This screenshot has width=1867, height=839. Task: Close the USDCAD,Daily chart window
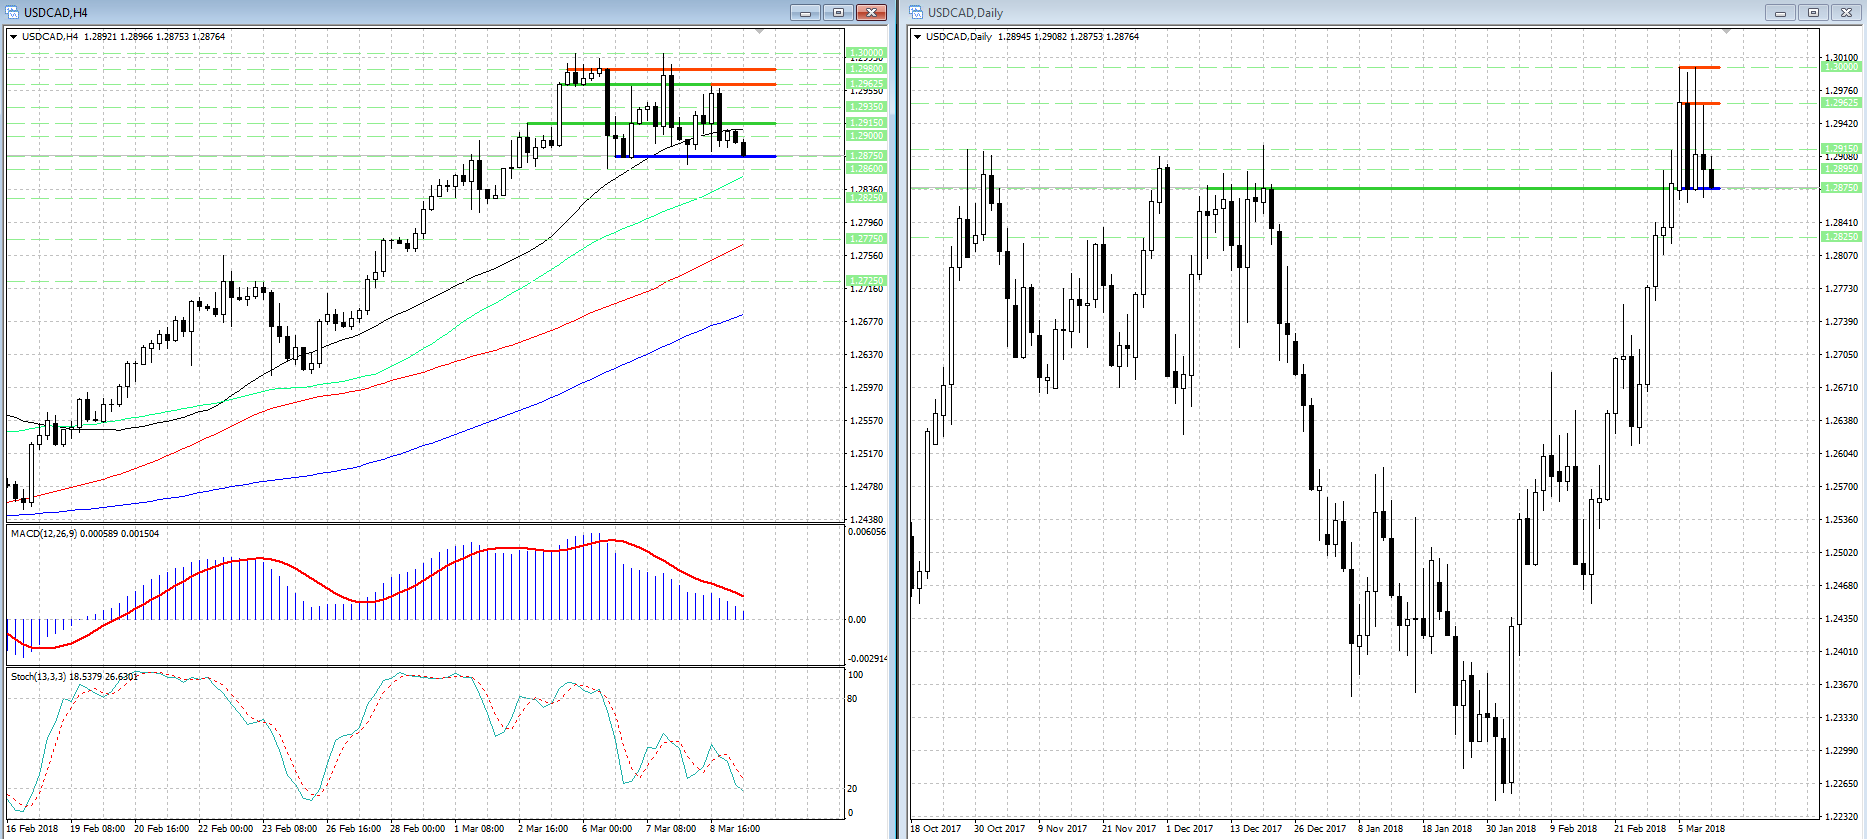click(x=1846, y=13)
